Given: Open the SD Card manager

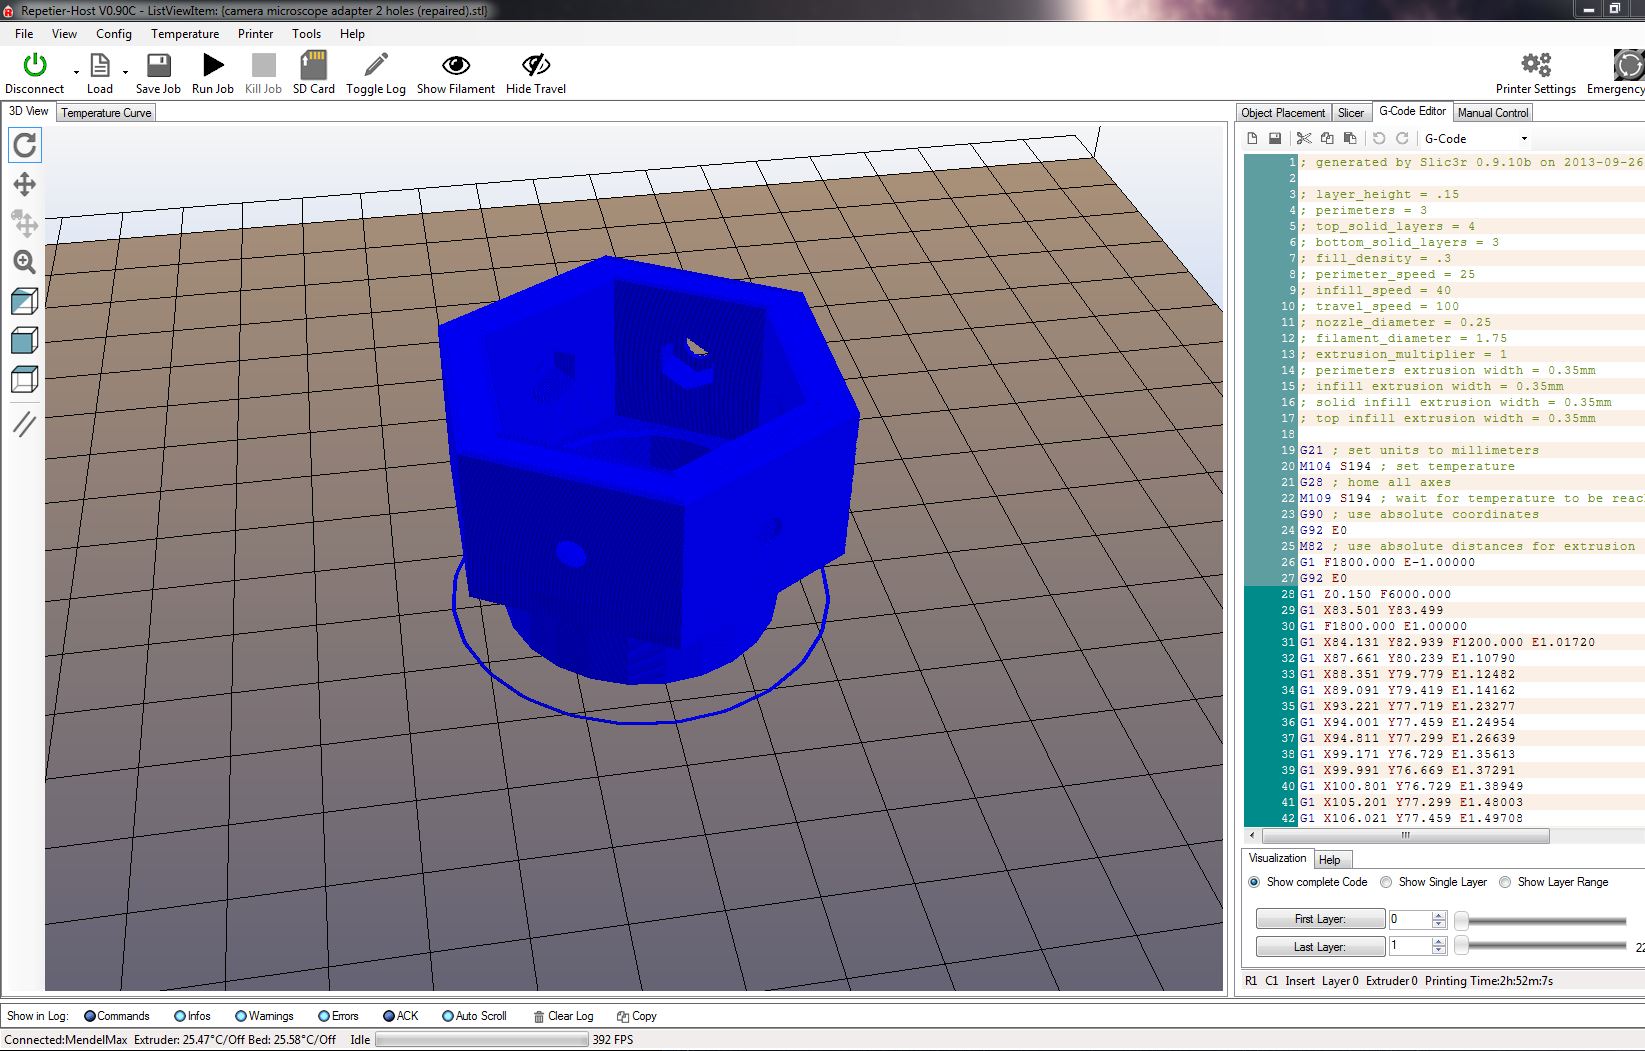Looking at the screenshot, I should point(313,66).
